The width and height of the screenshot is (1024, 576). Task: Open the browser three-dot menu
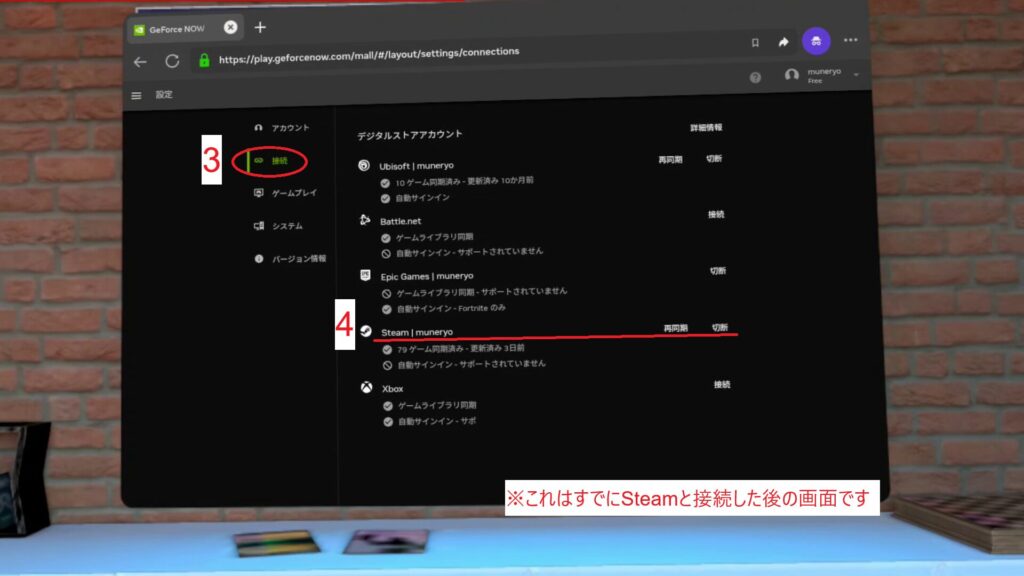[x=850, y=40]
